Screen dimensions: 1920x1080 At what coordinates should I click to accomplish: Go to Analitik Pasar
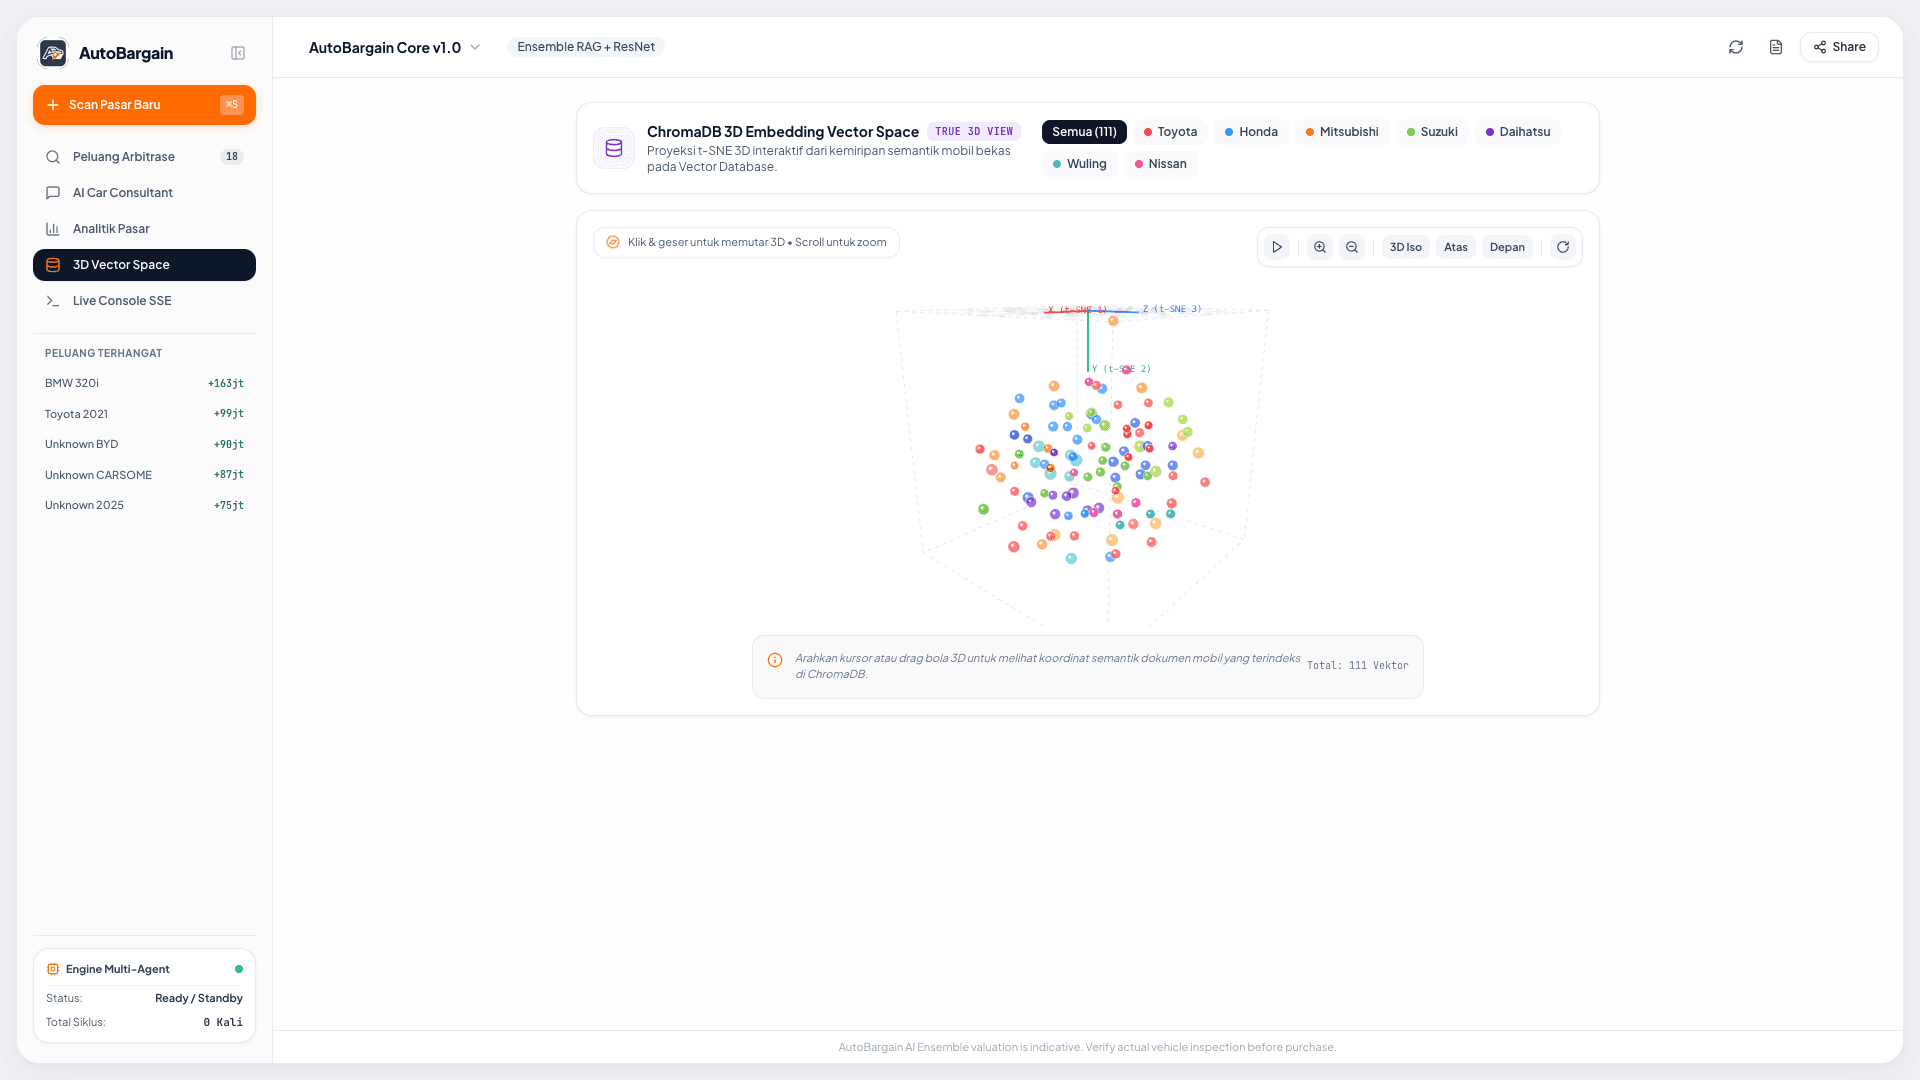click(144, 229)
